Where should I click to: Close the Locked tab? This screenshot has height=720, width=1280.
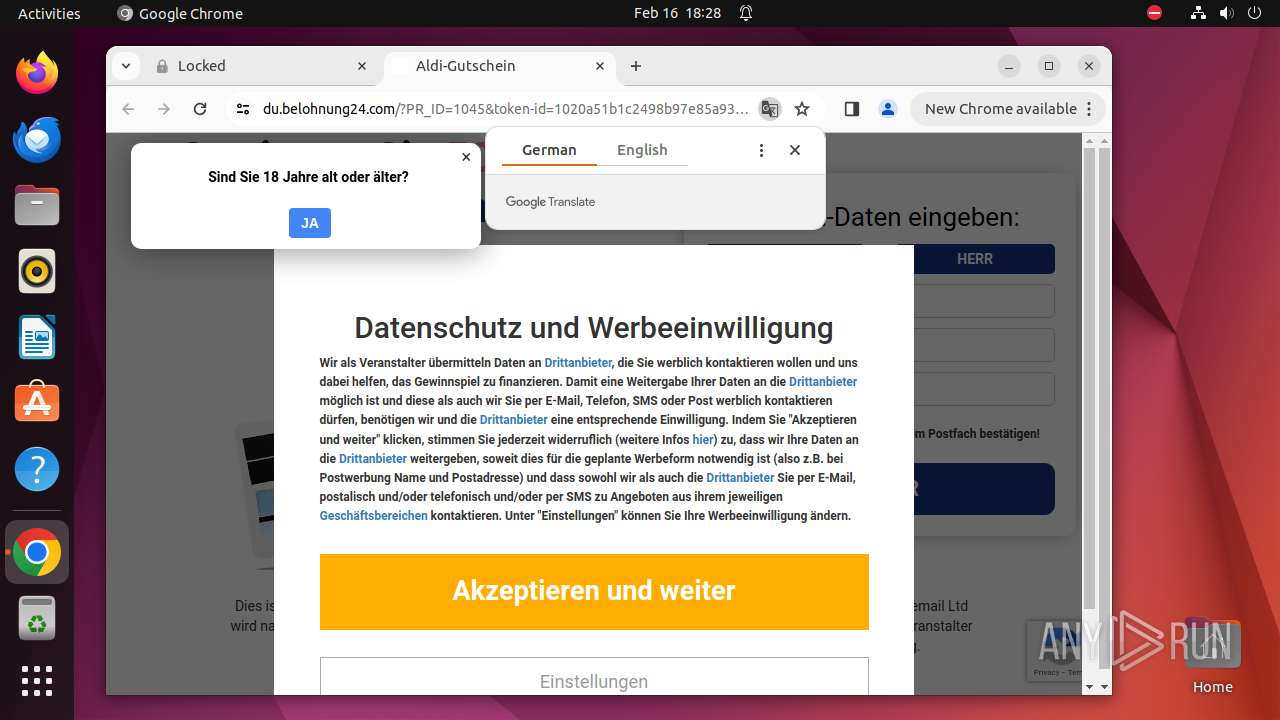[x=362, y=66]
